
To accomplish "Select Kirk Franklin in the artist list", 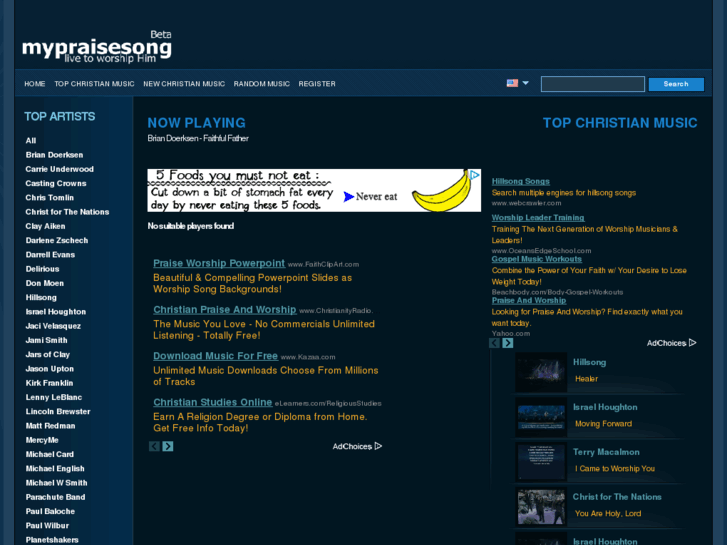I will point(50,383).
